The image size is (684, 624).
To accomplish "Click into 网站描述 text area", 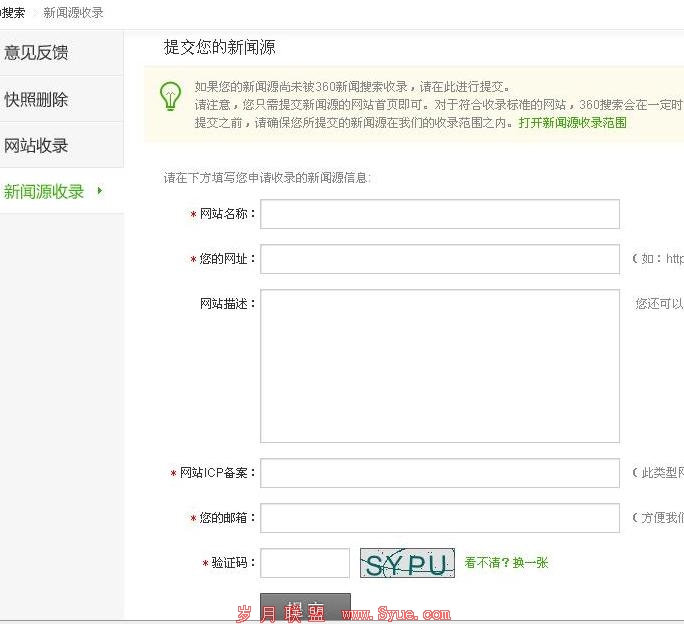I will coord(440,366).
